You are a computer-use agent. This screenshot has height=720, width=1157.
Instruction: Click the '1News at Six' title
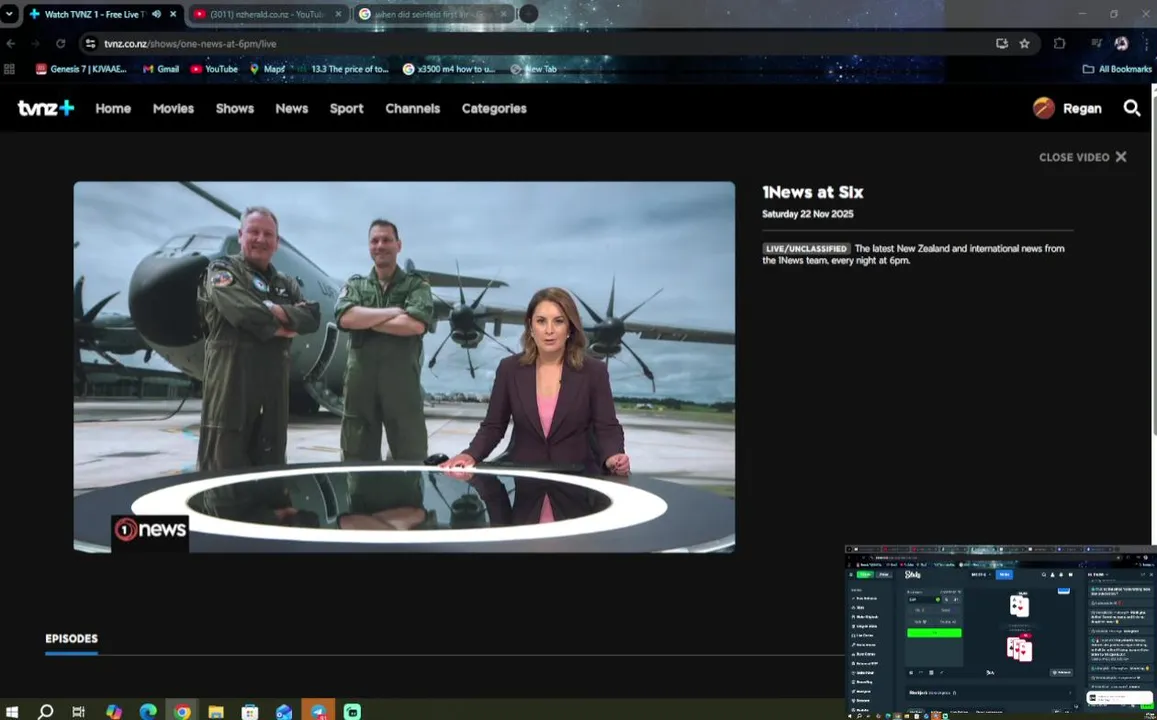tap(812, 193)
